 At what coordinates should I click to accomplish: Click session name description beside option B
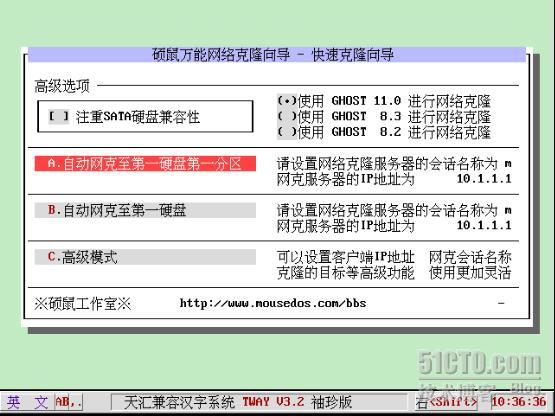(x=394, y=210)
